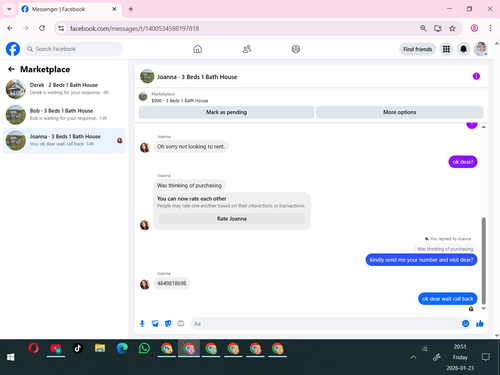Go back in the browser
The width and height of the screenshot is (500, 375).
click(x=10, y=28)
